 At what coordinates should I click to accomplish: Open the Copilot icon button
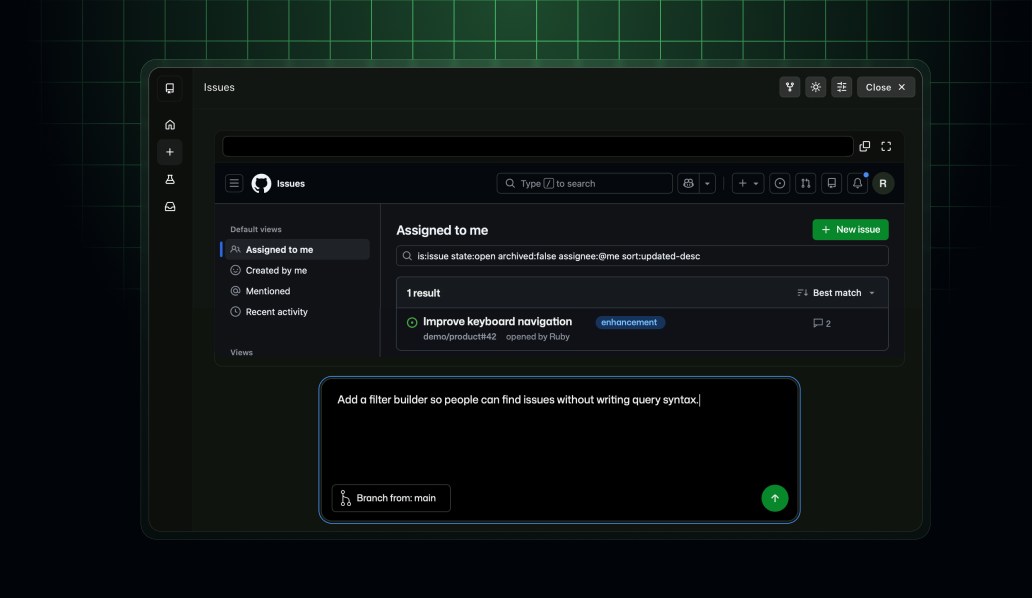688,184
